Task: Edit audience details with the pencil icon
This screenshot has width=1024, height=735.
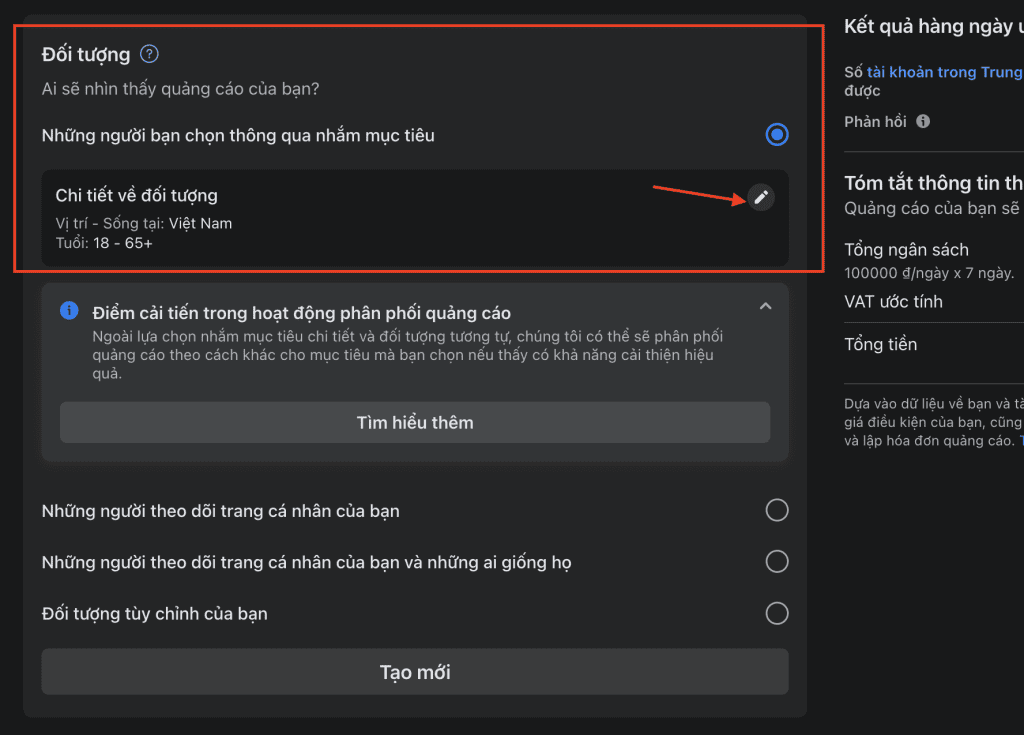Action: [x=761, y=197]
